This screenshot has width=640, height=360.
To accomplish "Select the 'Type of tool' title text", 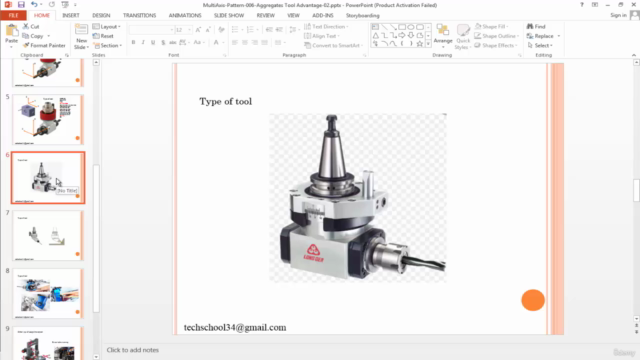I will (225, 102).
